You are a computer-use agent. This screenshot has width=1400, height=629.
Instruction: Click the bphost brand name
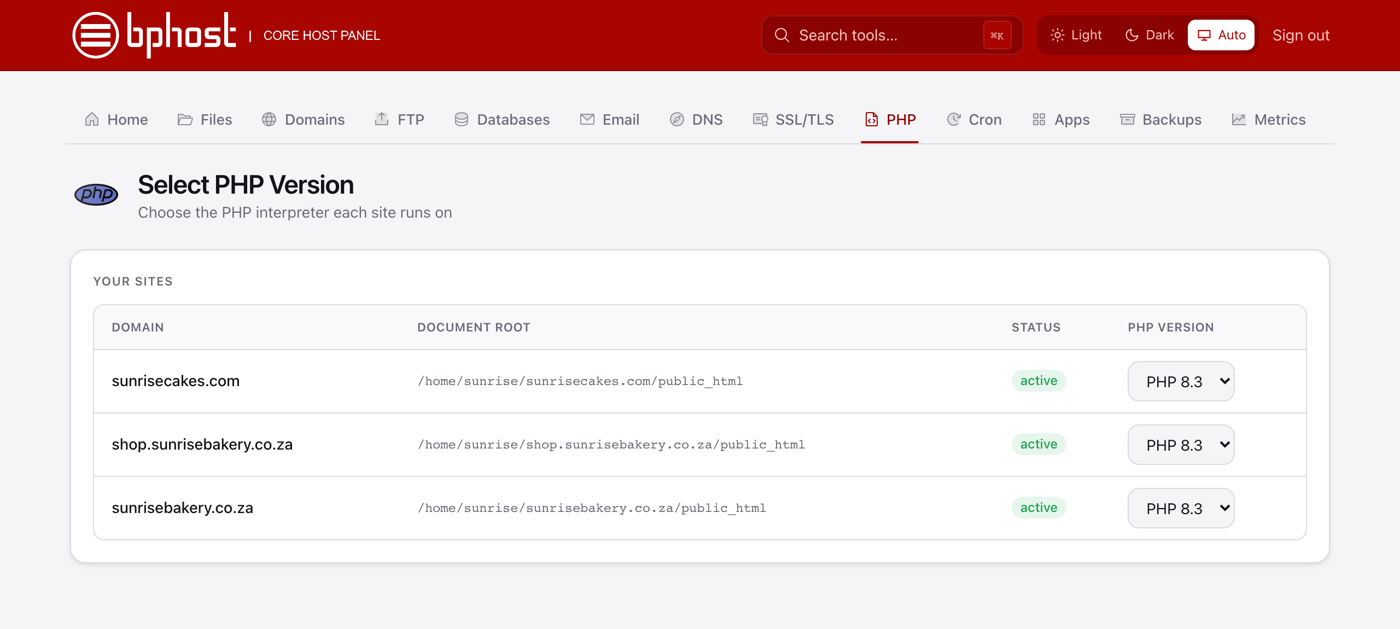tap(181, 35)
